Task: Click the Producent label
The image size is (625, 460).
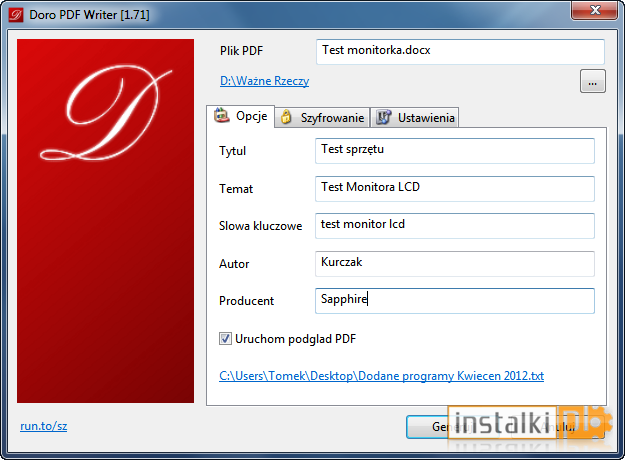Action: click(246, 301)
